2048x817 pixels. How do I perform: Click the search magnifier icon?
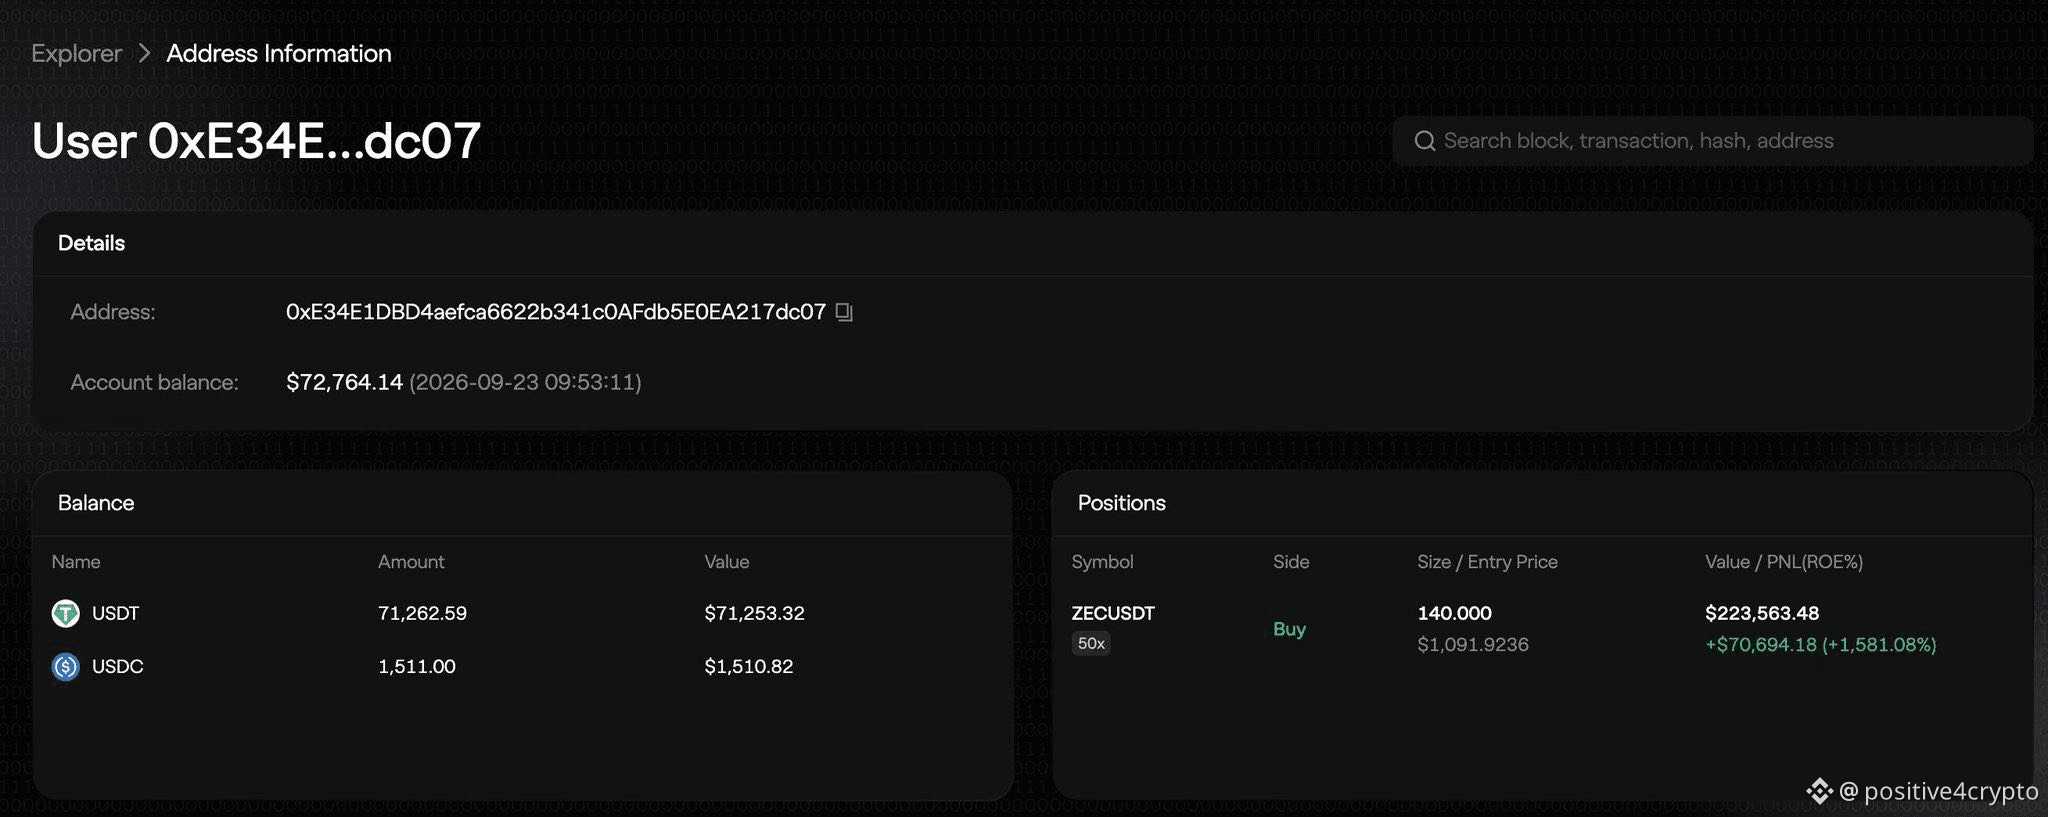click(1425, 141)
